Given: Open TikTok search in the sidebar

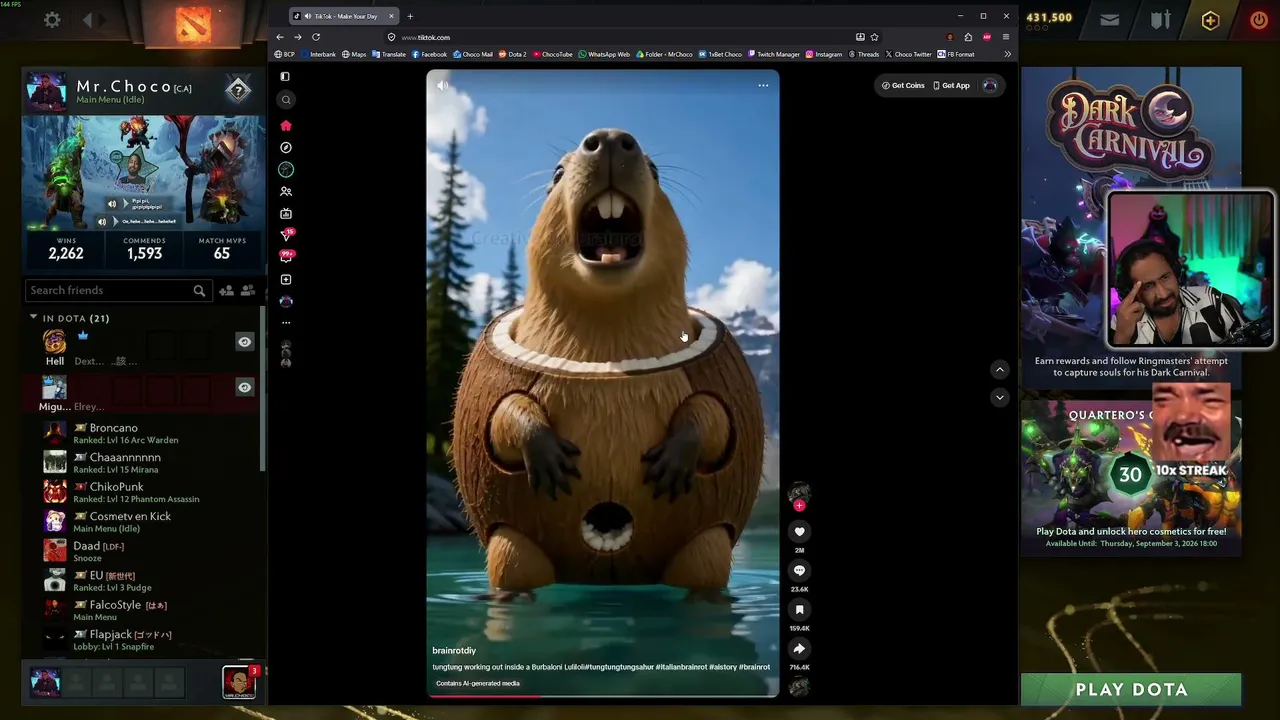Looking at the screenshot, I should click(x=286, y=99).
